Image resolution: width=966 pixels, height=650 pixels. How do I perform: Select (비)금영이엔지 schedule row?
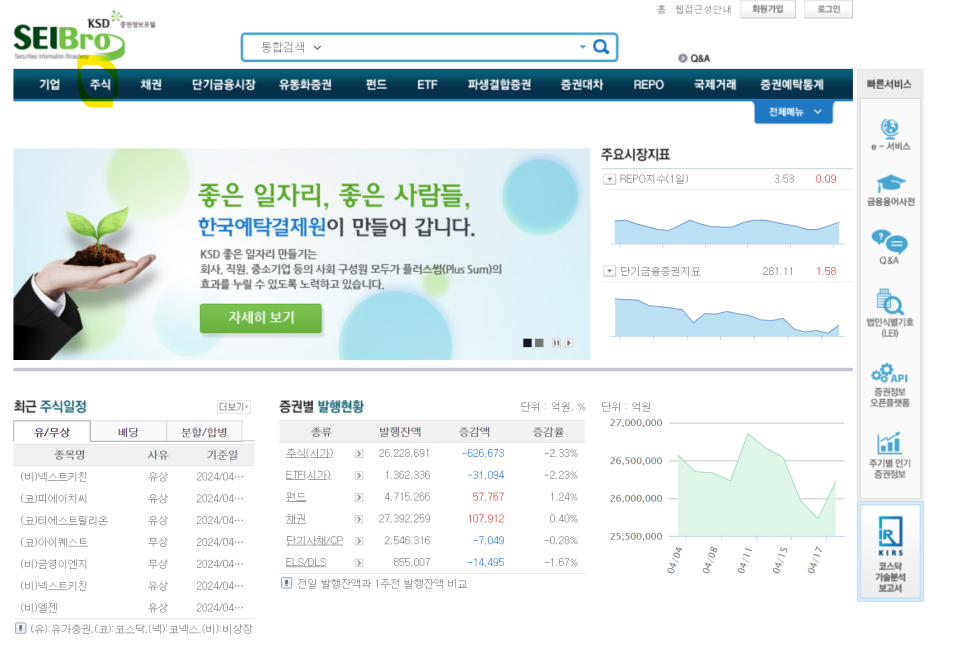click(134, 564)
